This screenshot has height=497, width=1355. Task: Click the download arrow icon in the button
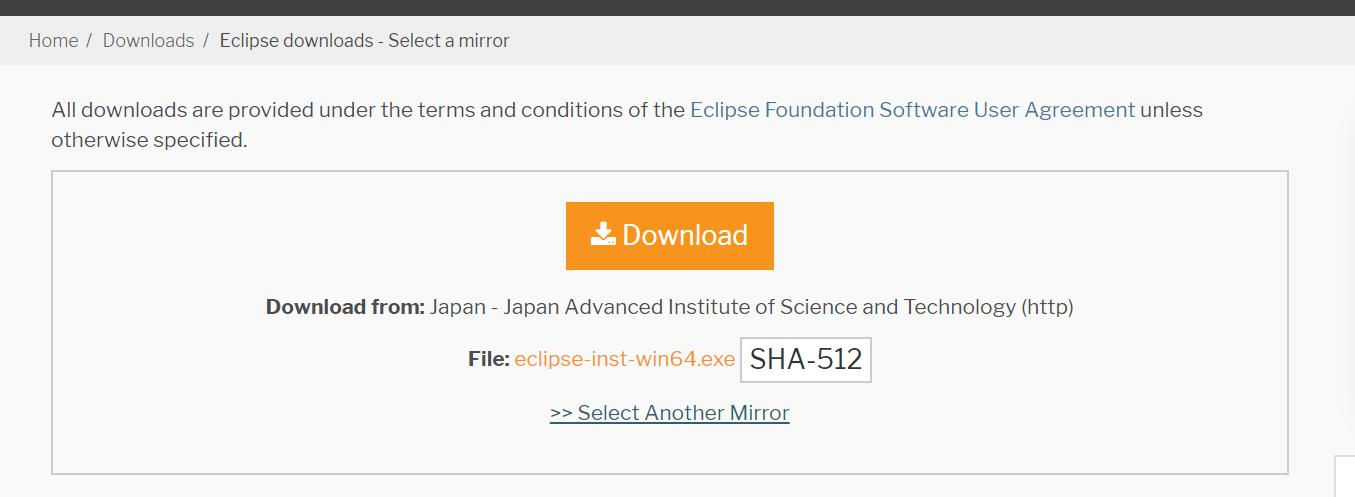coord(603,235)
